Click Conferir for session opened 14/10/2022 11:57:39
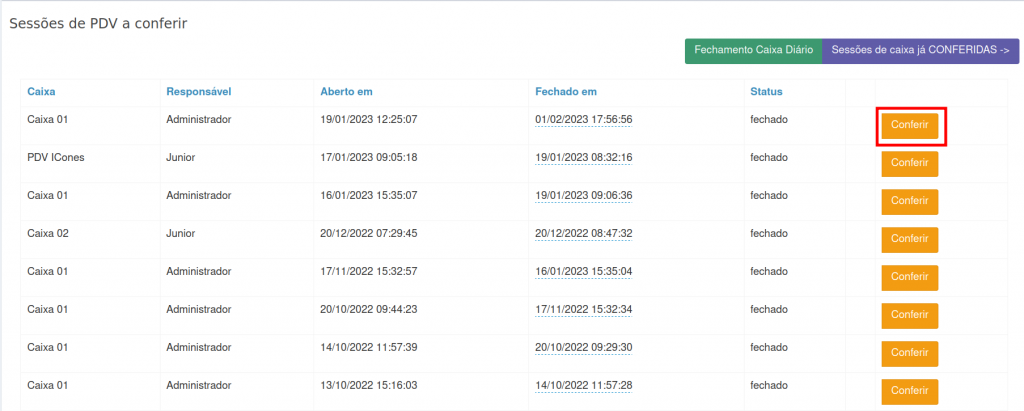The width and height of the screenshot is (1024, 411). coord(909,353)
